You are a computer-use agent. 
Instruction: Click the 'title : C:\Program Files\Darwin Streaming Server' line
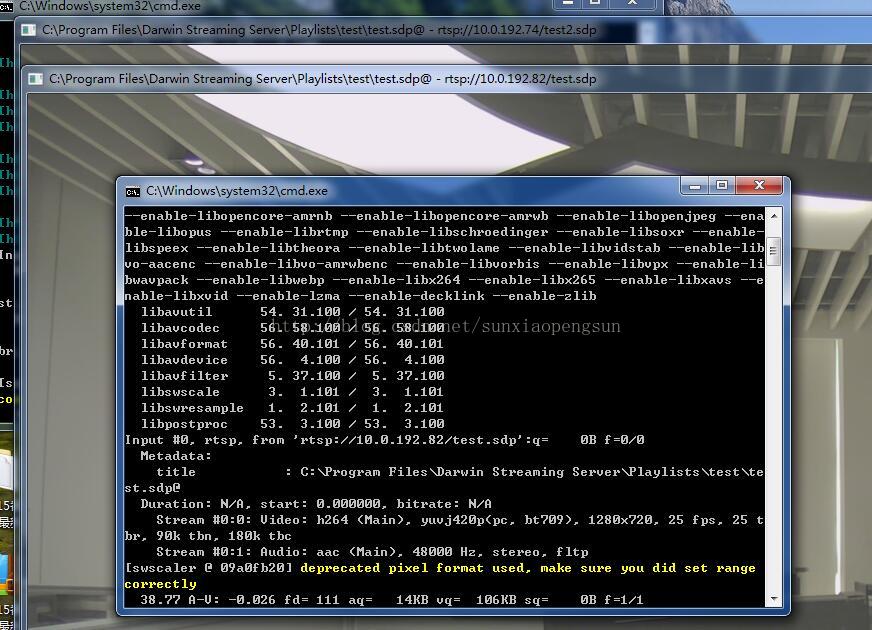coord(444,480)
